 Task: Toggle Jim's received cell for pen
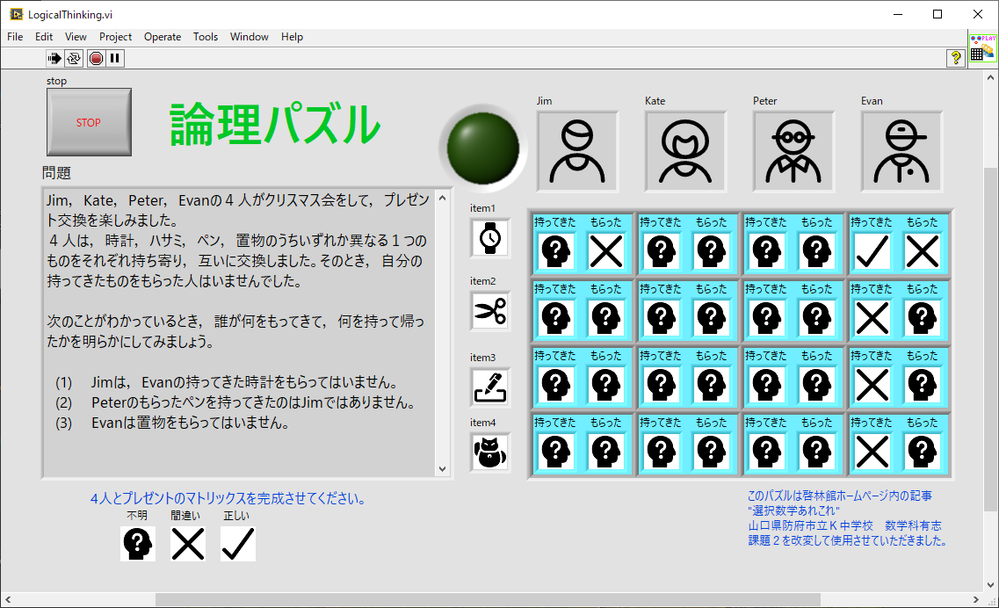(x=606, y=384)
